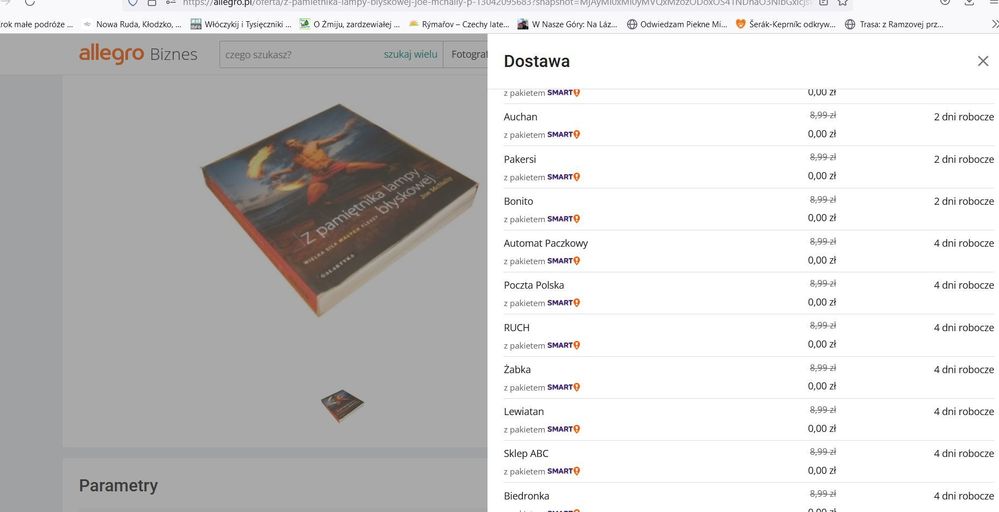Open the 'rok małe podróże' bookmark
Viewport: 999px width, 512px height.
tap(36, 24)
